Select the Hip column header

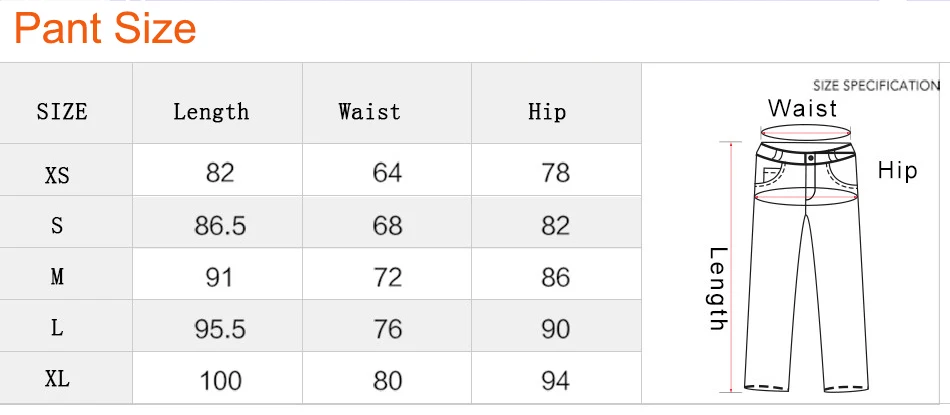[547, 113]
